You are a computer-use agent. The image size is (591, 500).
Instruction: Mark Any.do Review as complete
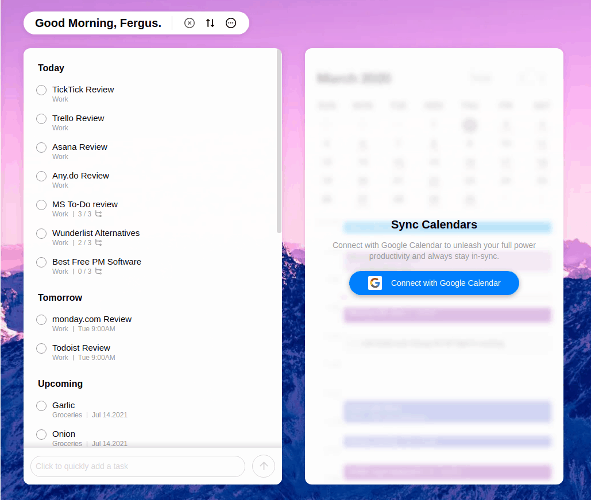[41, 176]
